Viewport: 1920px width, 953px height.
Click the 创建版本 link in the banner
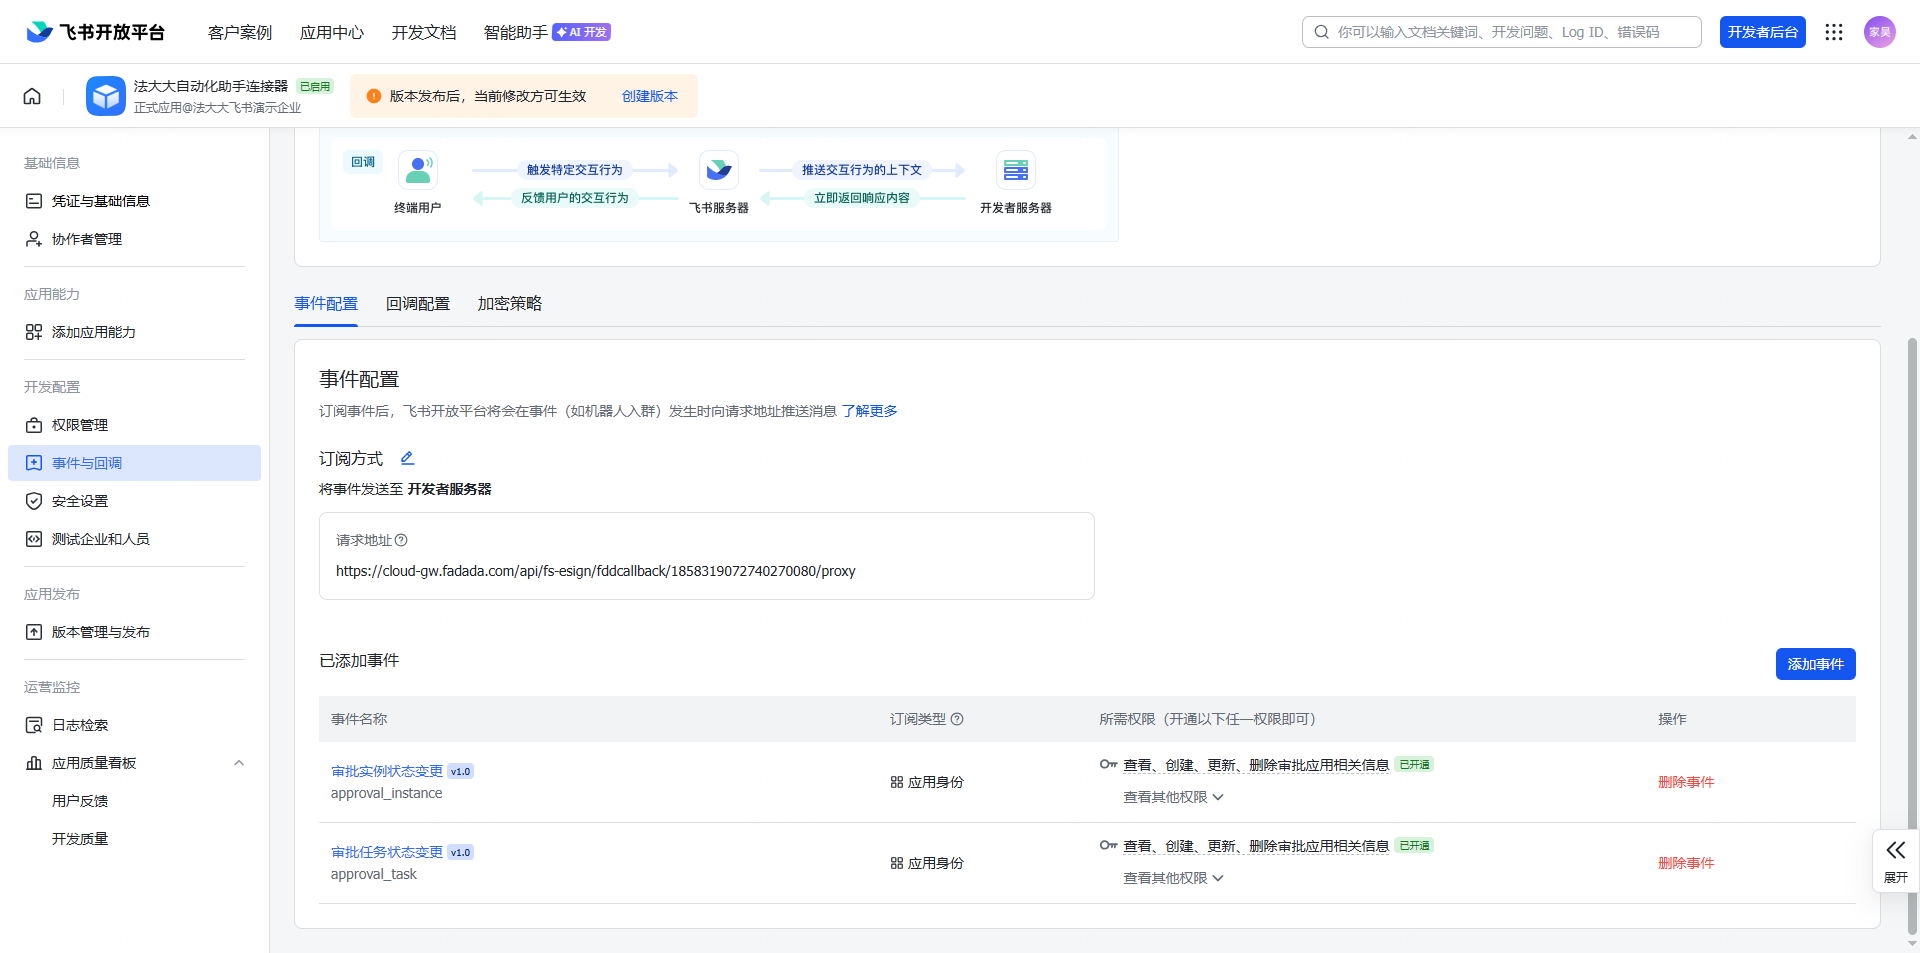649,96
